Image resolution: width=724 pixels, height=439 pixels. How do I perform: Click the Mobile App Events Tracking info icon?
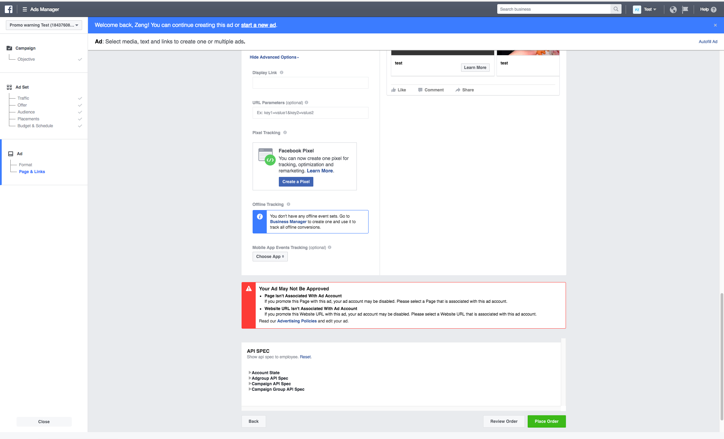[x=329, y=247]
